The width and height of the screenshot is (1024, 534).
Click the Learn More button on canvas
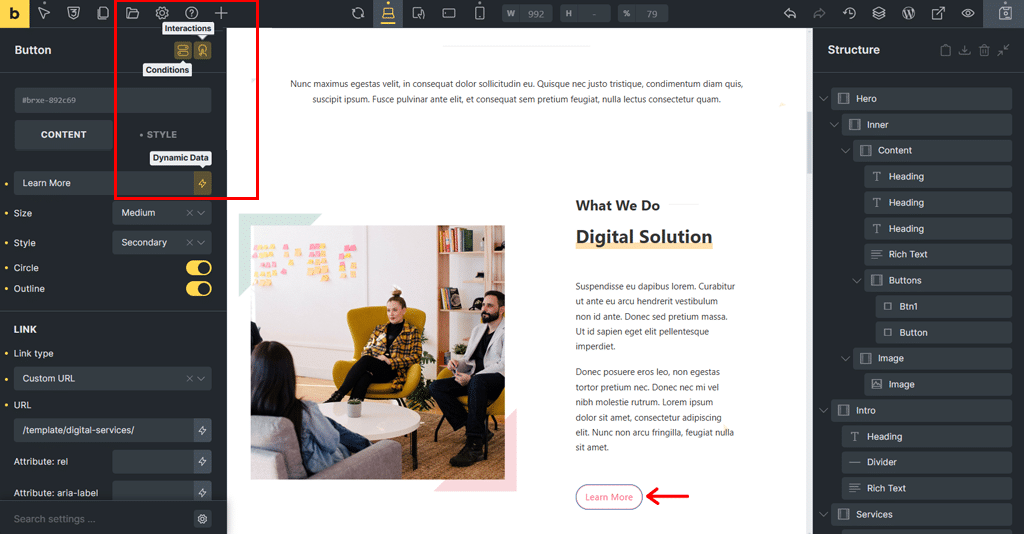pos(609,497)
